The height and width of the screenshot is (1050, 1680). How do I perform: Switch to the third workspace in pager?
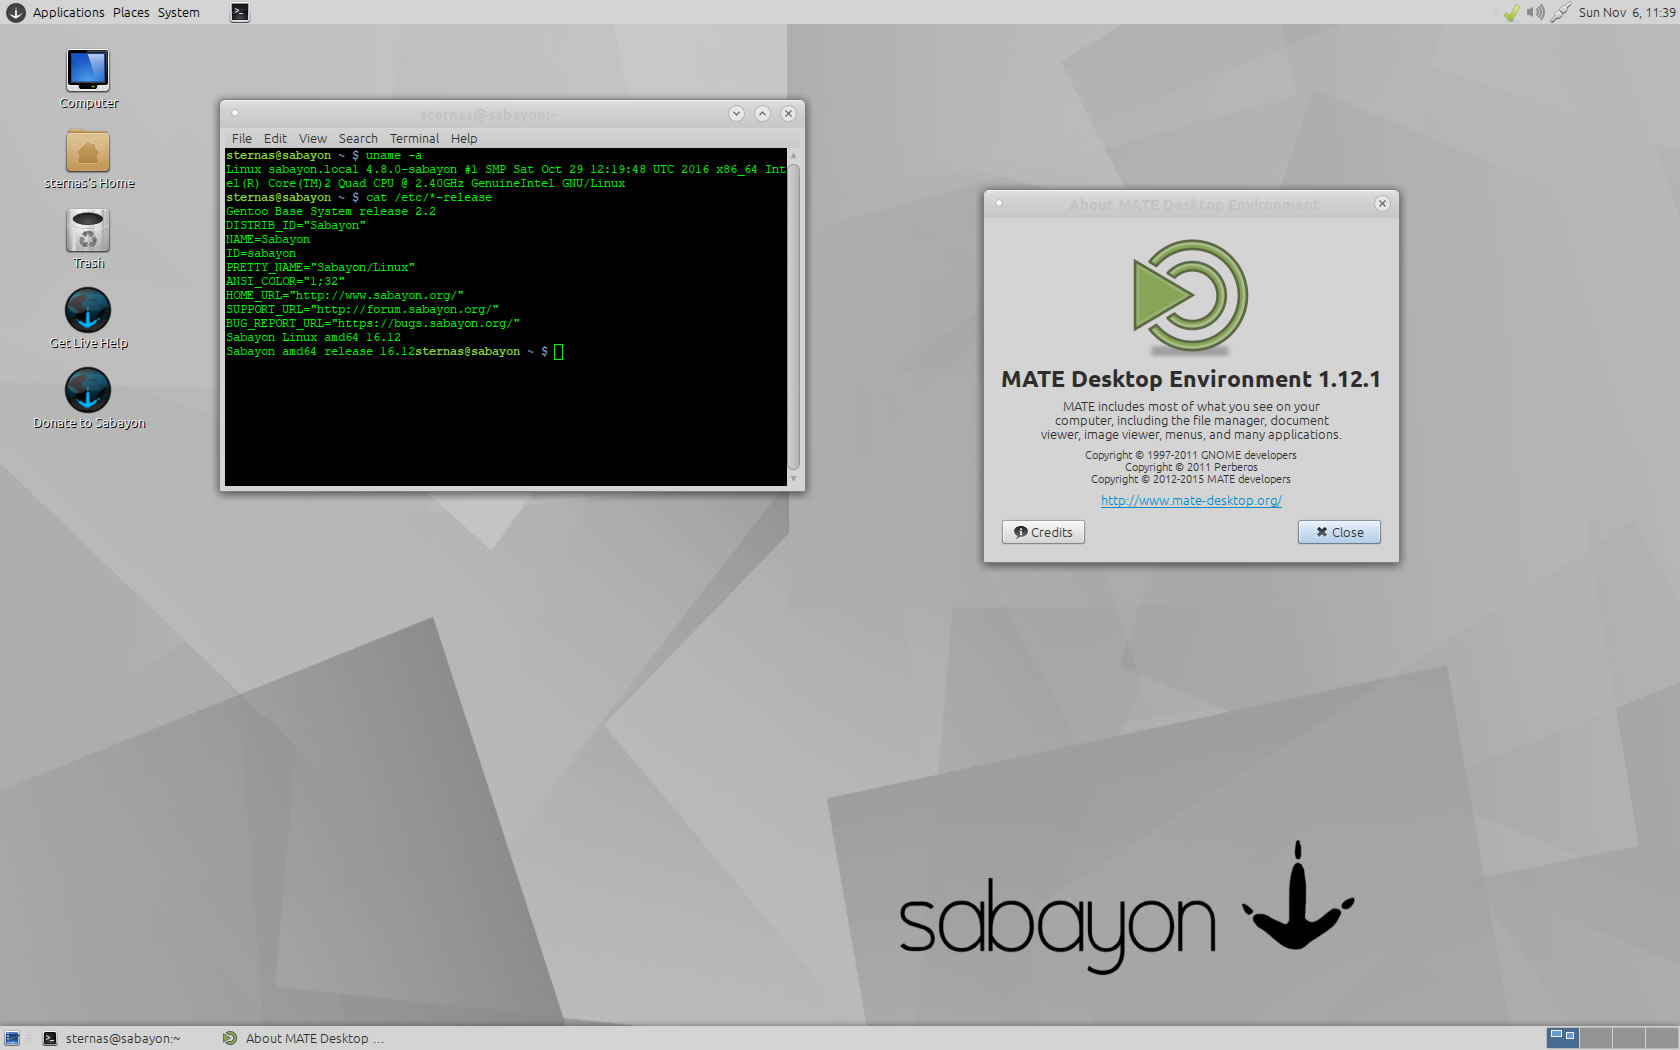[1628, 1038]
